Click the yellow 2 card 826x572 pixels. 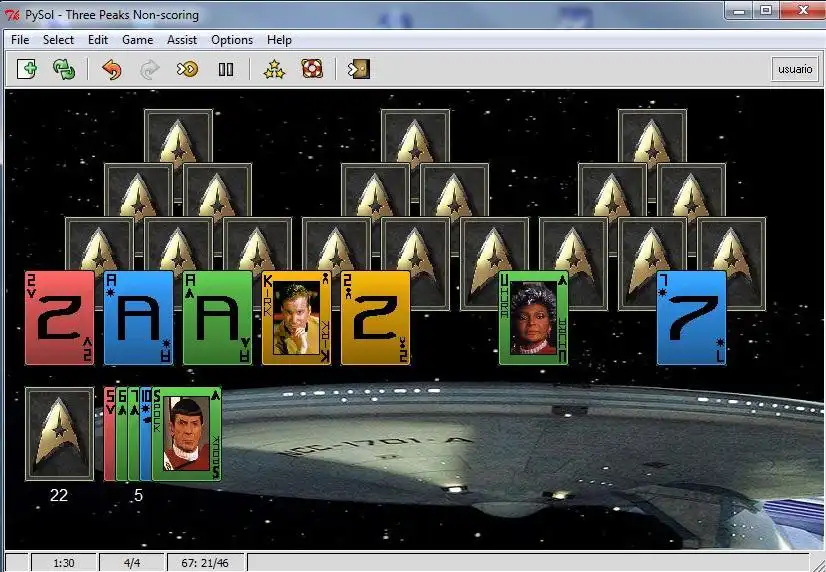376,318
